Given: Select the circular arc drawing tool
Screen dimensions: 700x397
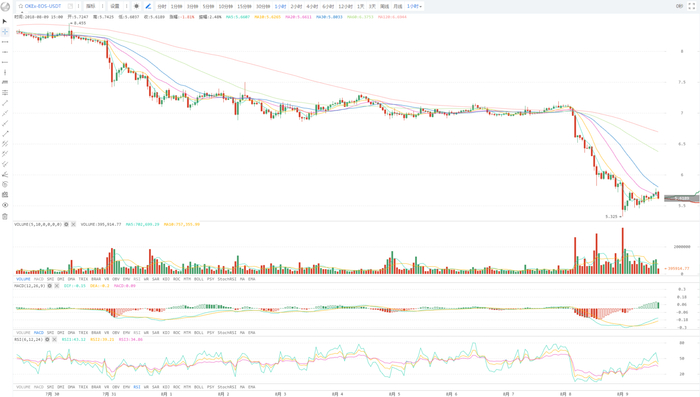Looking at the screenshot, I should click(5, 184).
